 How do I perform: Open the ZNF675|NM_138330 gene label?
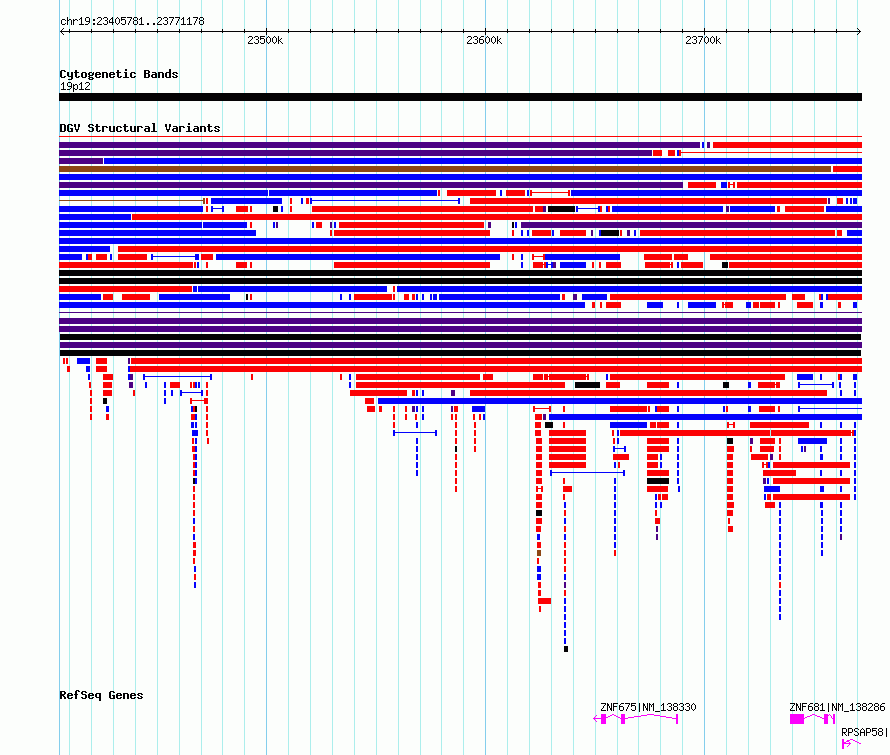coord(648,707)
